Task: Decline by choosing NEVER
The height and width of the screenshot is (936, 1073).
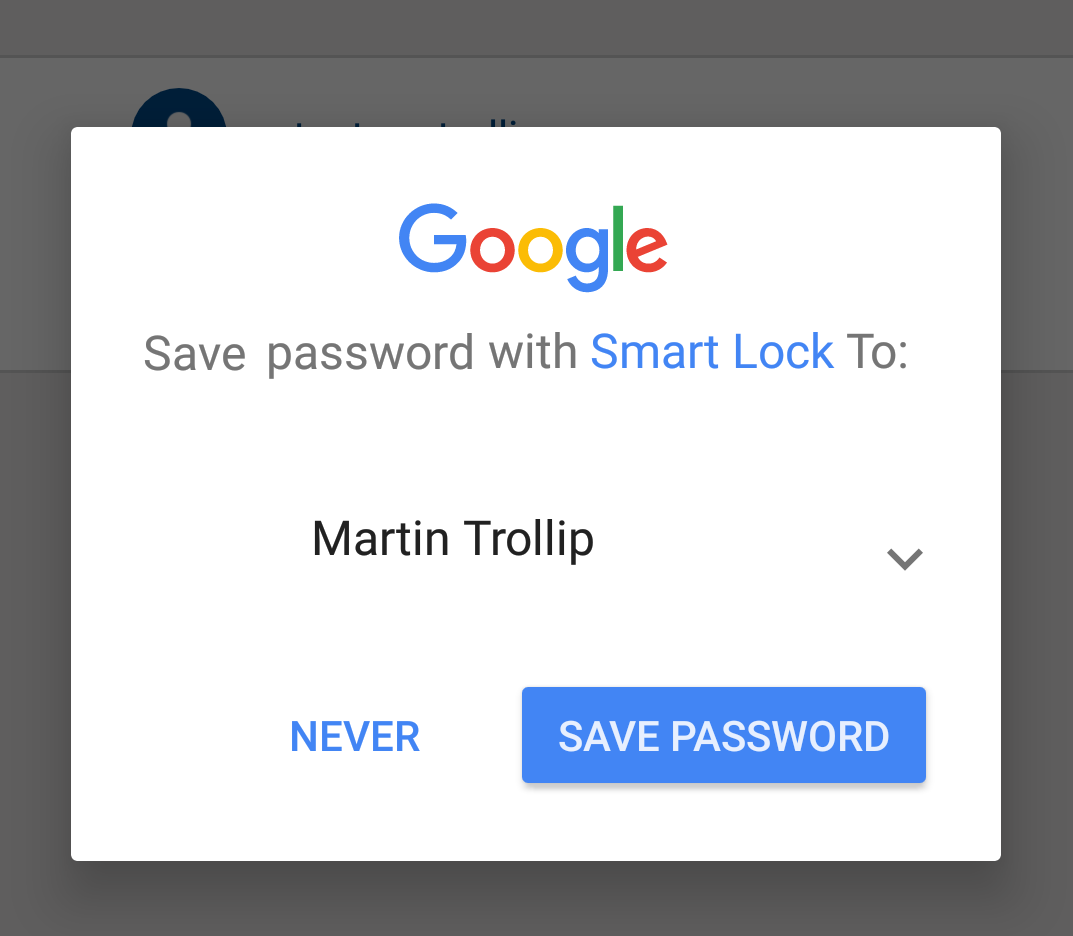Action: tap(354, 737)
